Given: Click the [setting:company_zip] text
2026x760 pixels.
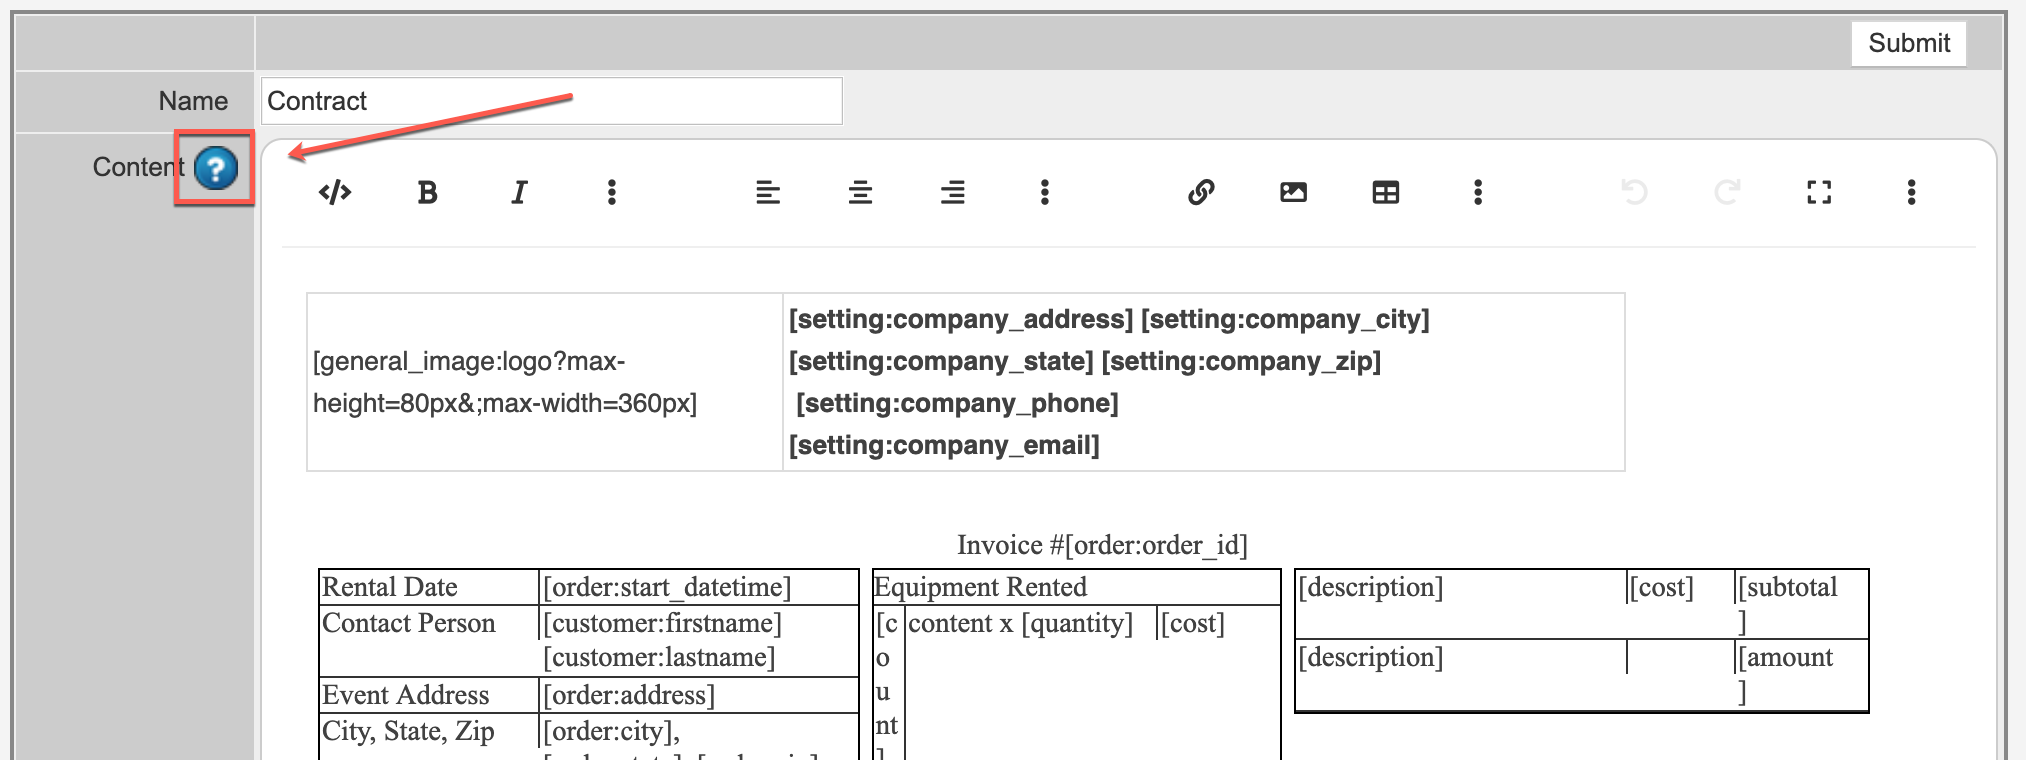Looking at the screenshot, I should click(1241, 361).
